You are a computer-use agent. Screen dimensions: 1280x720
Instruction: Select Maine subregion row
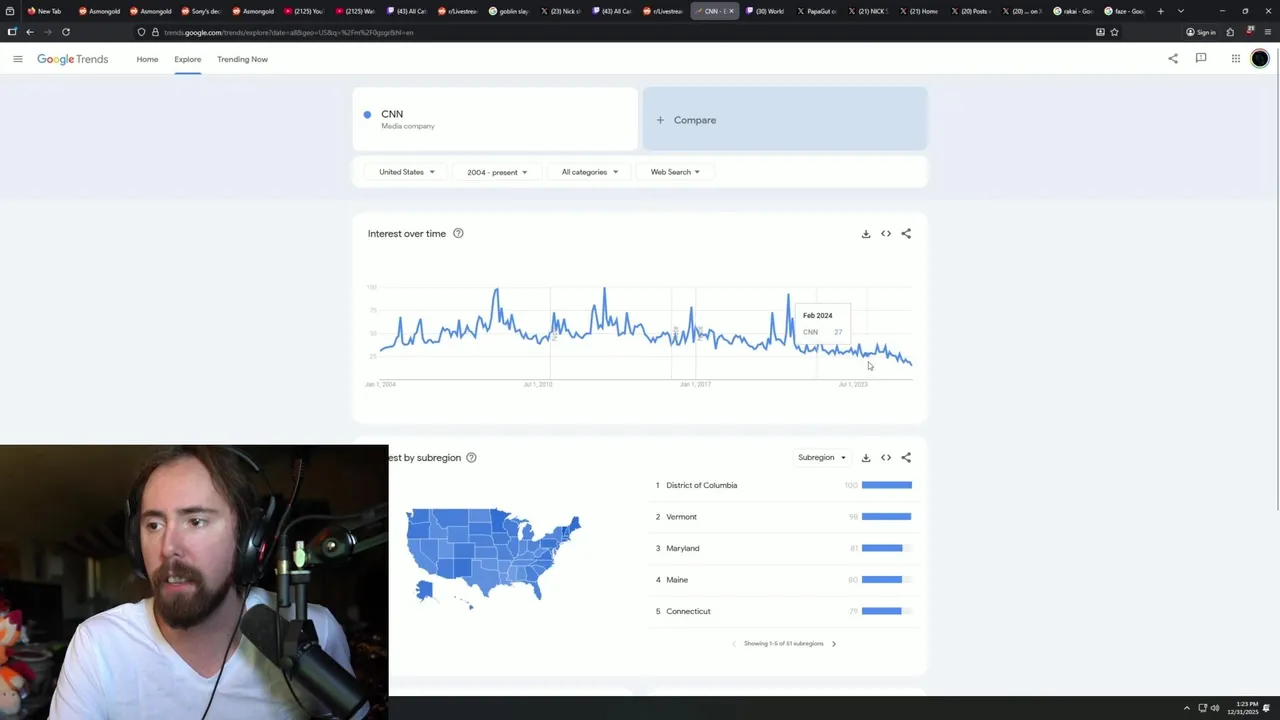[784, 580]
